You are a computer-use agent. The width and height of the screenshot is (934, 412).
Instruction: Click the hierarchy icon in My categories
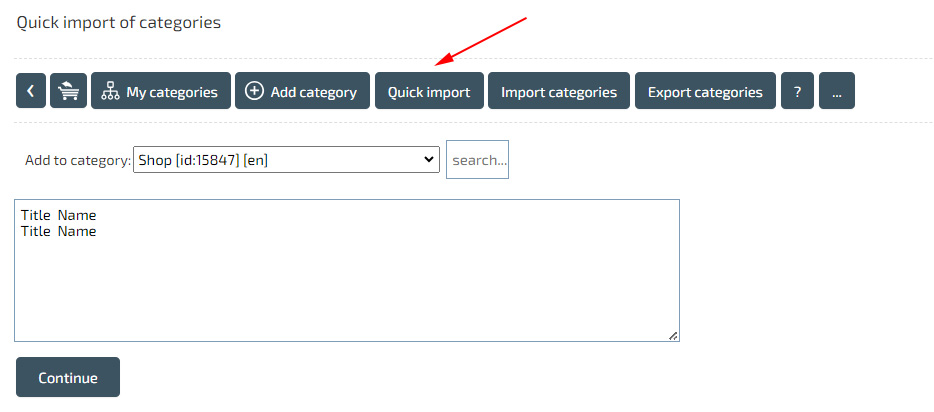(x=110, y=92)
